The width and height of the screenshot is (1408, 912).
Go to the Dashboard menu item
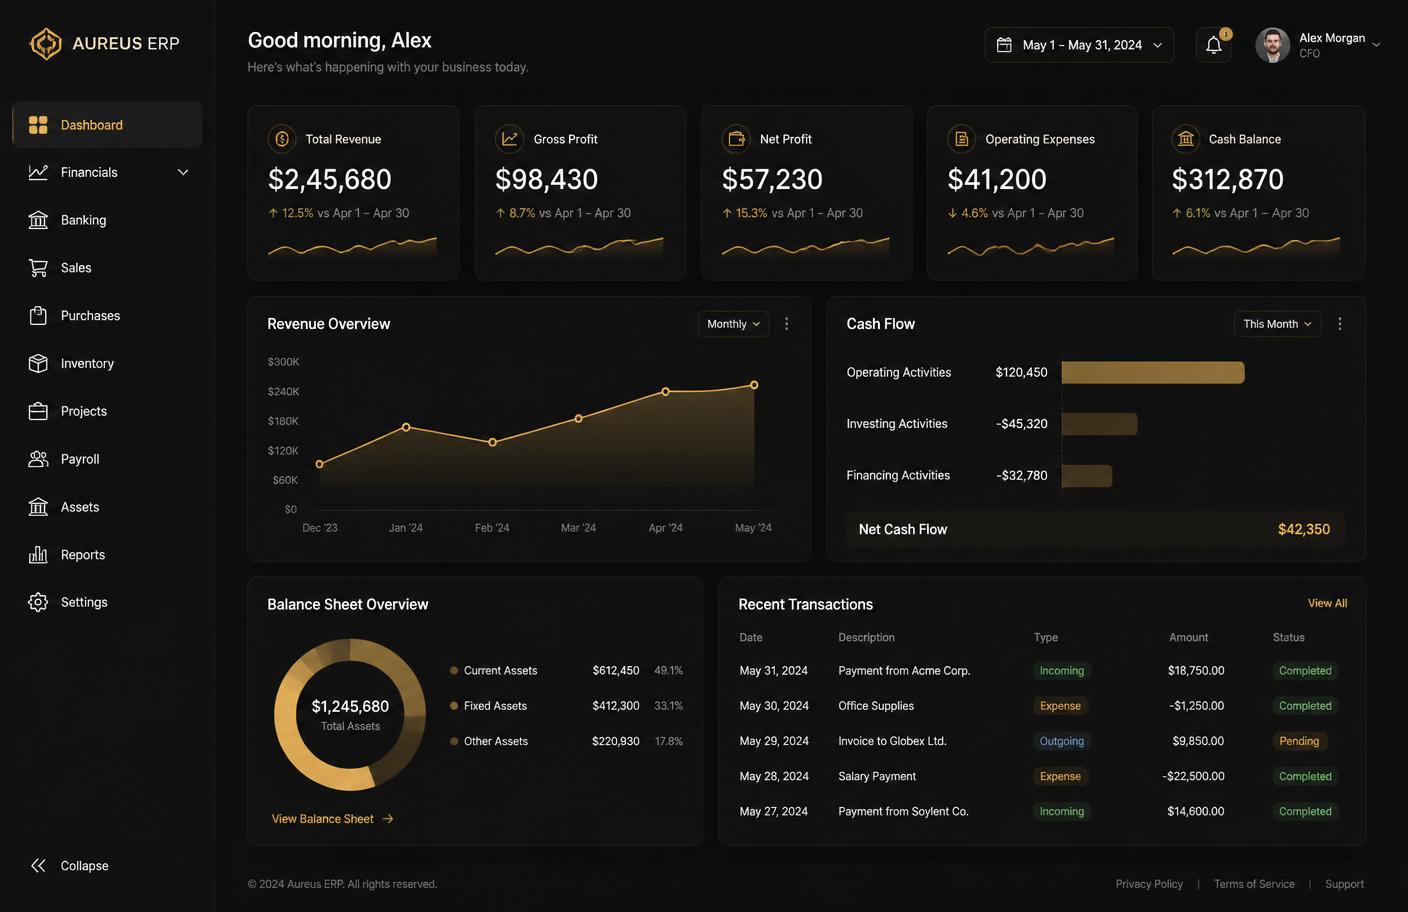pos(107,125)
